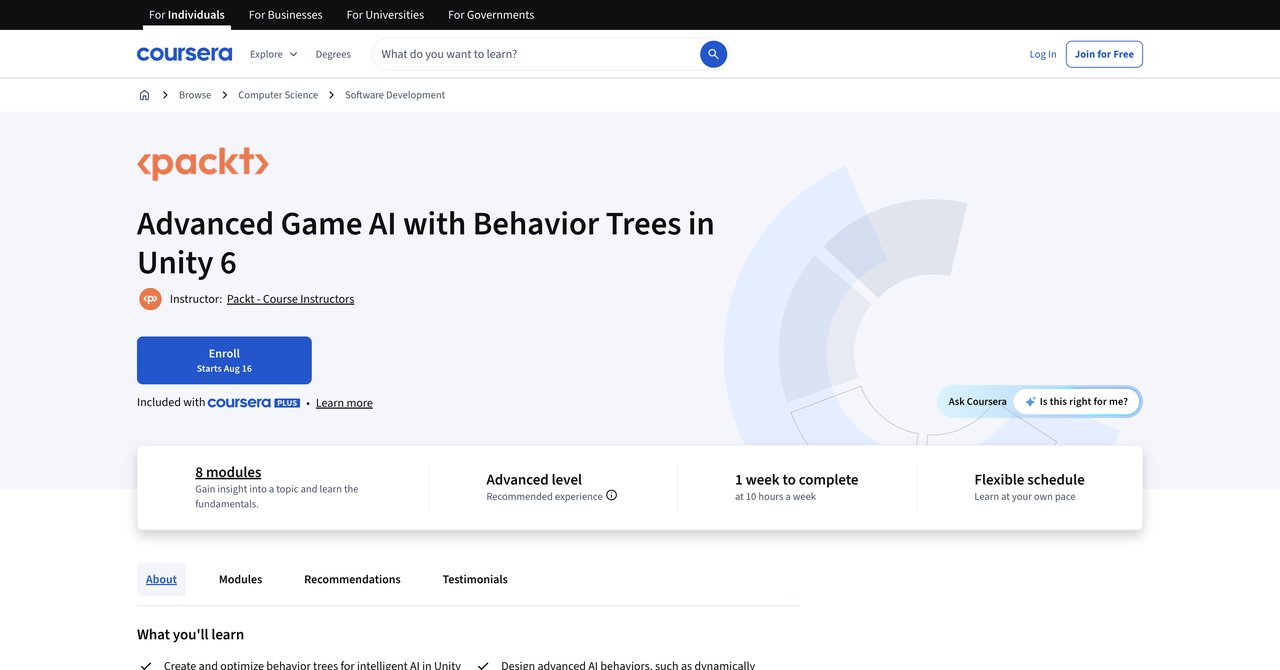
Task: Select the Recommendations tab
Action: pos(352,580)
